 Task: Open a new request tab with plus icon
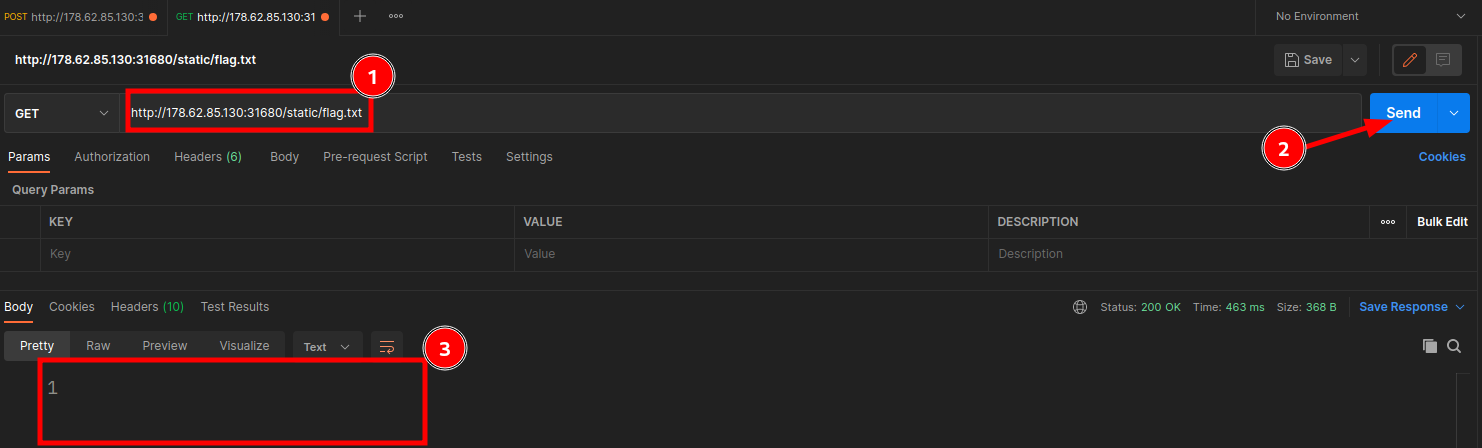click(x=360, y=16)
